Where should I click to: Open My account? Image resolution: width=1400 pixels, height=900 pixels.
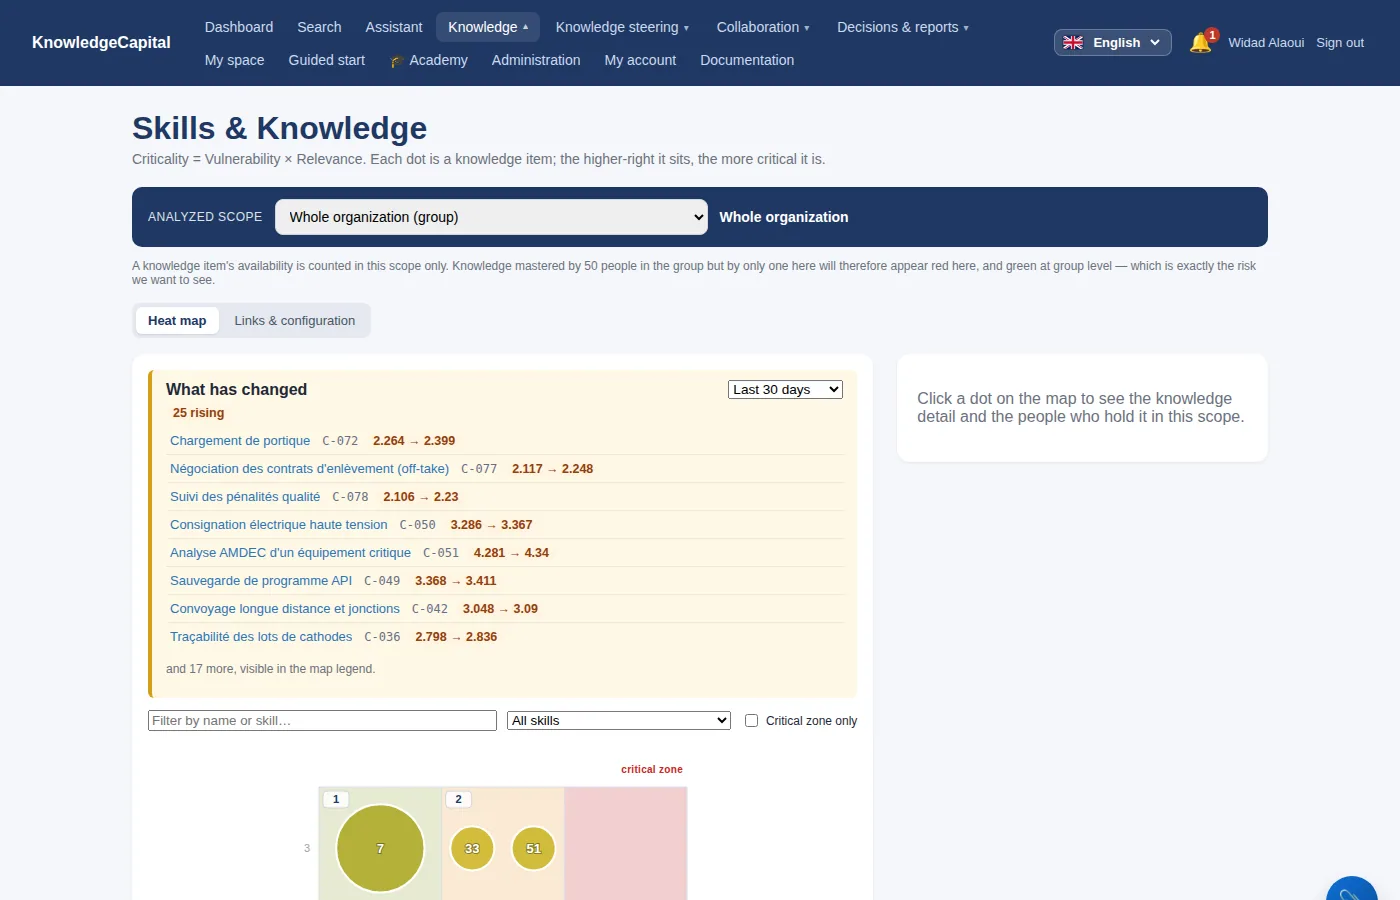tap(640, 60)
